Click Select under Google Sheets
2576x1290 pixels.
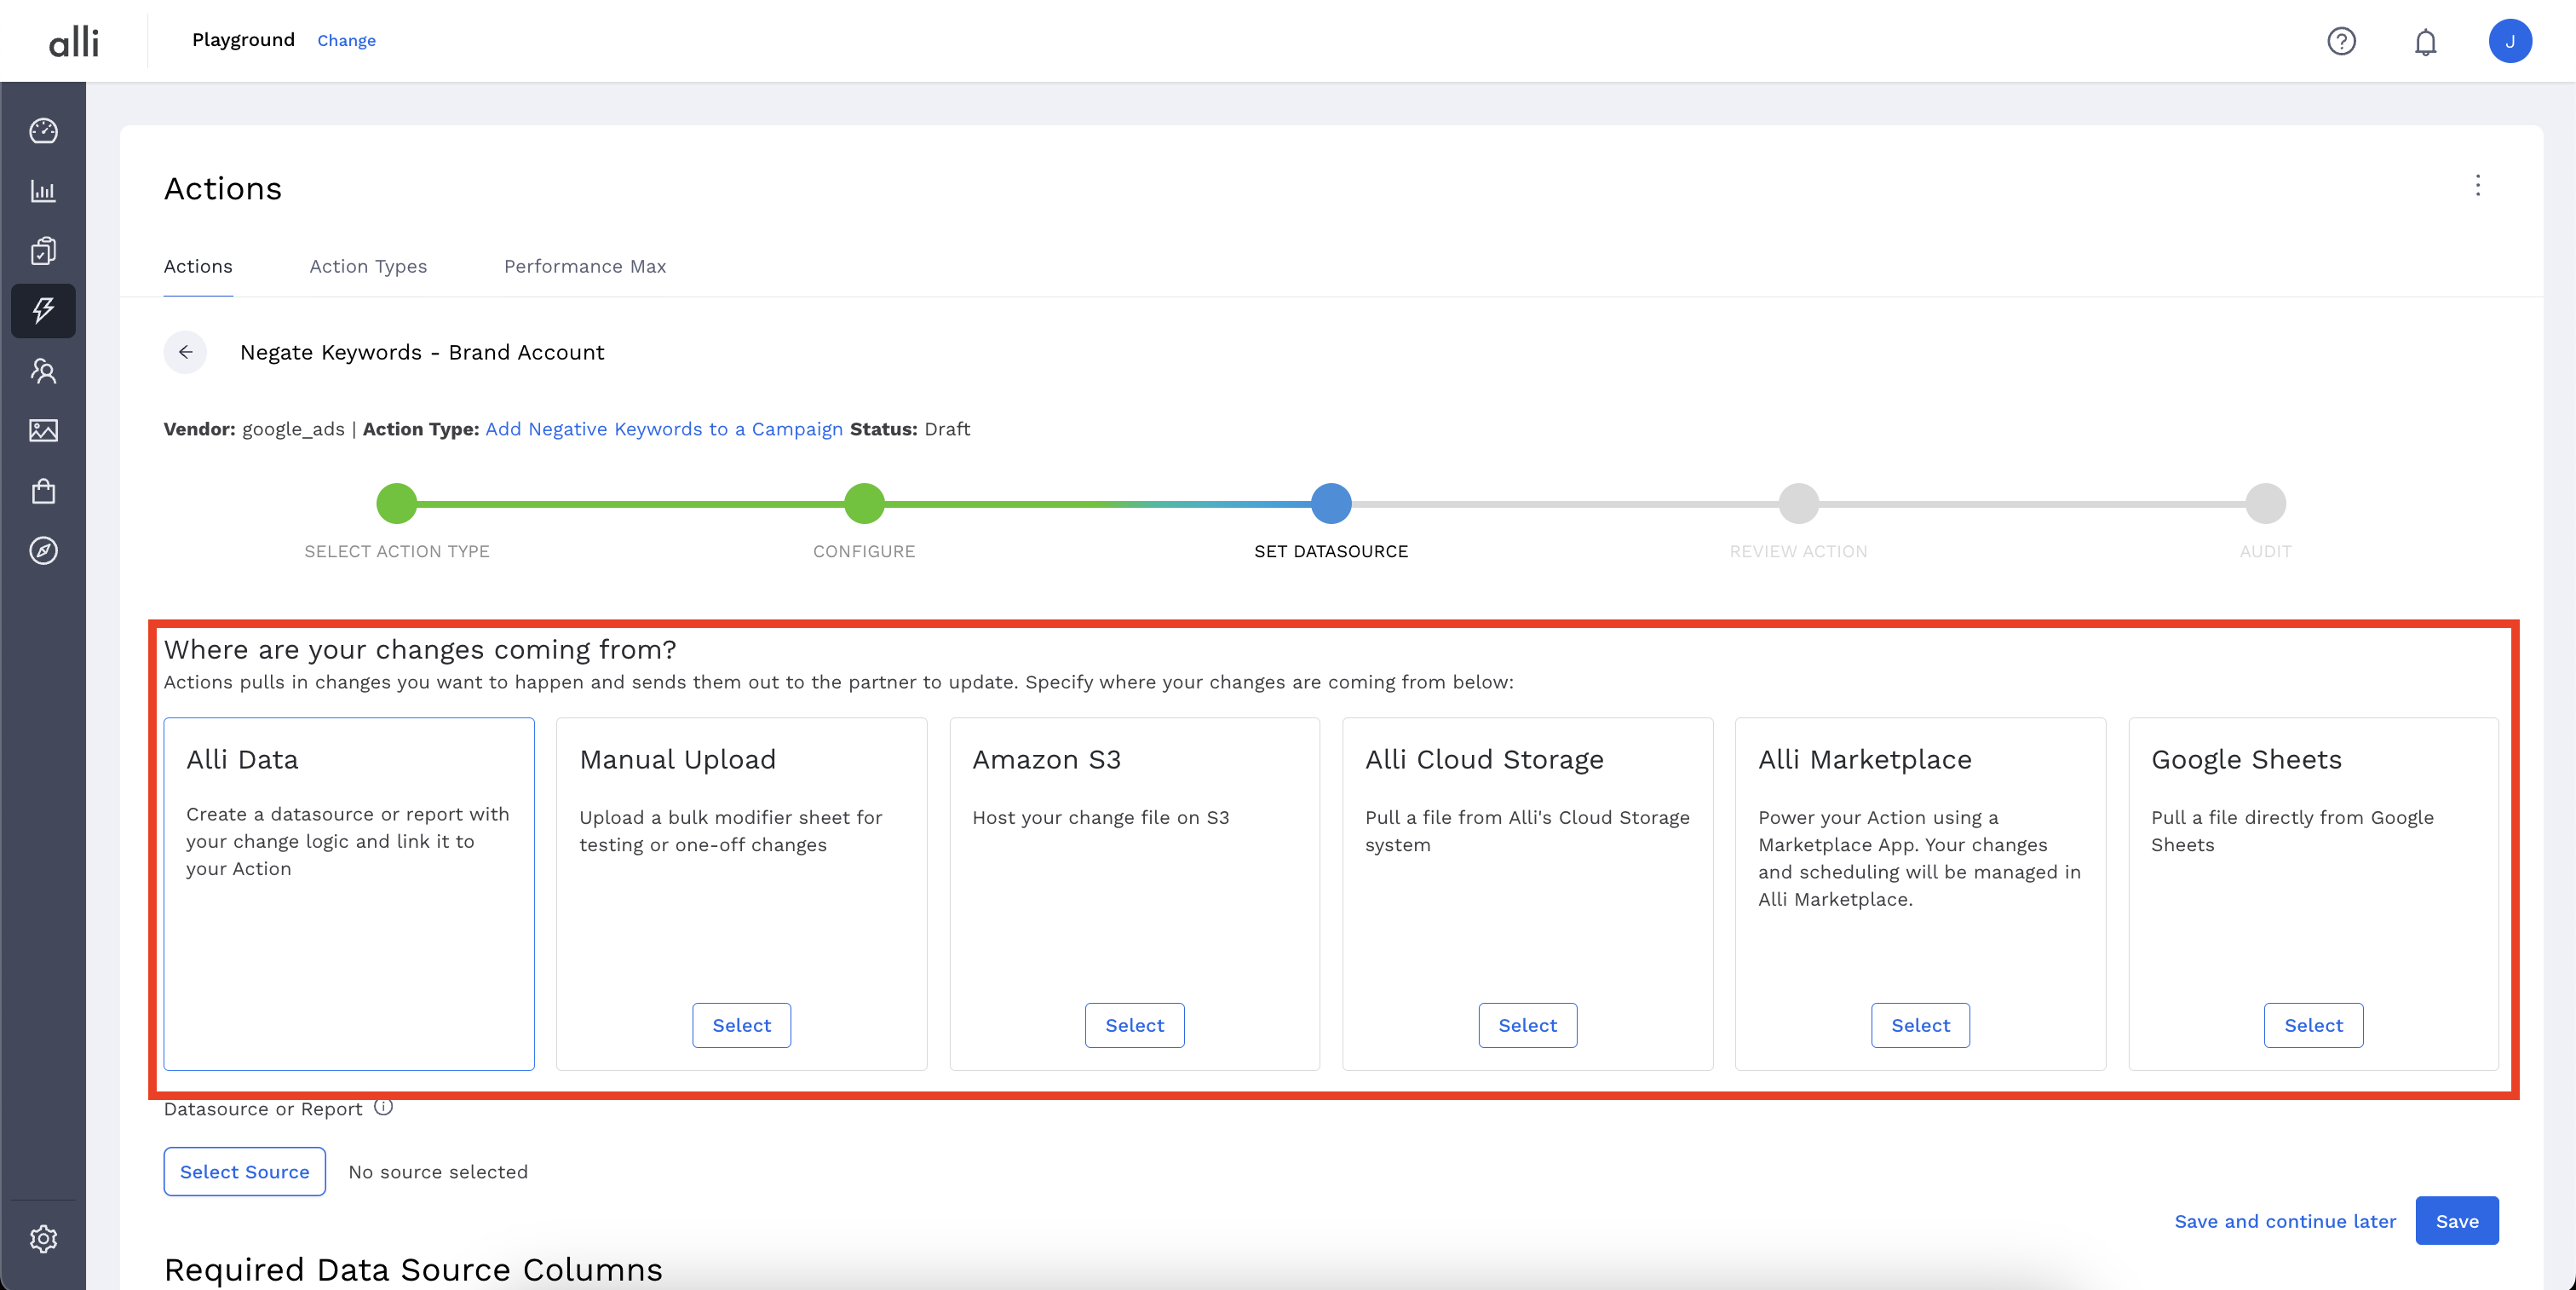point(2313,1025)
